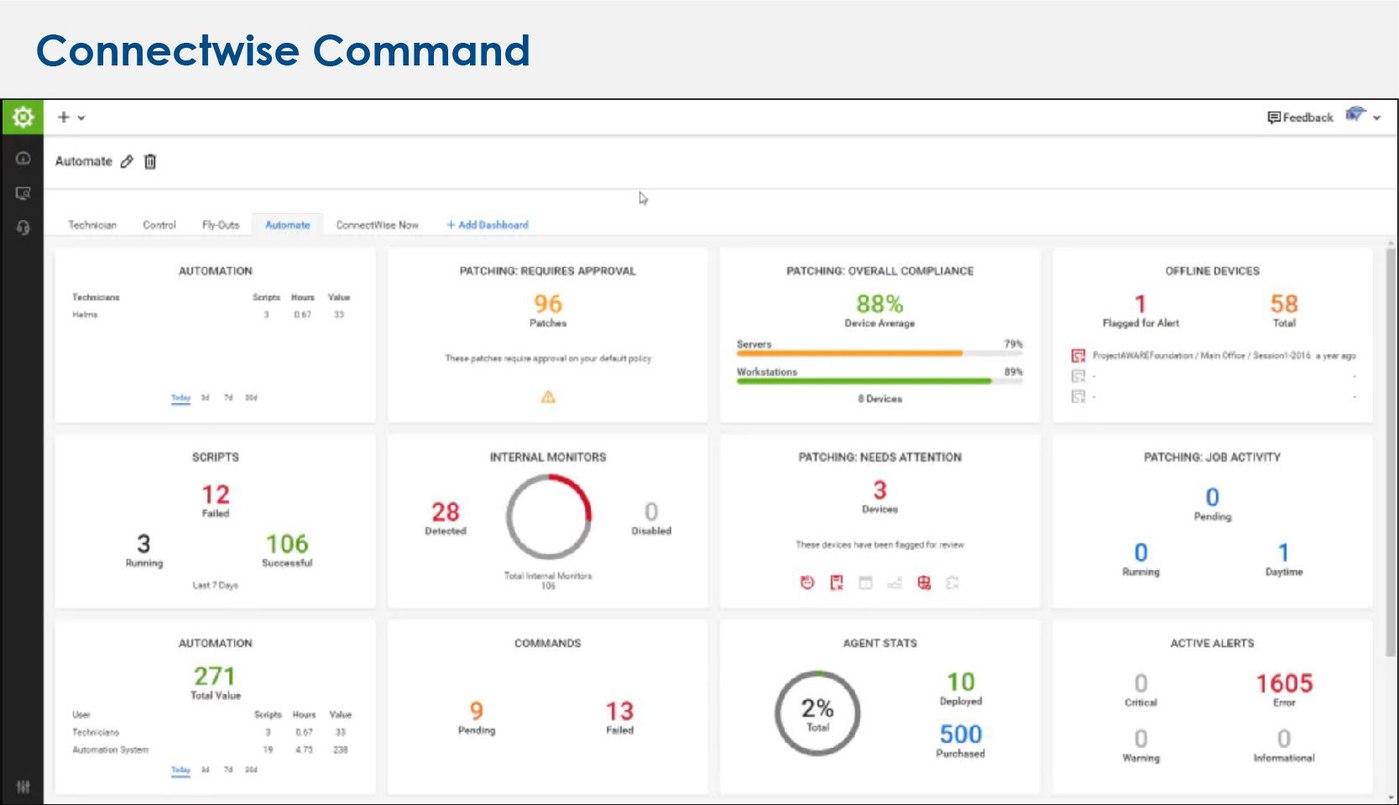The width and height of the screenshot is (1399, 805).
Task: Switch to the Control tab
Action: (159, 225)
